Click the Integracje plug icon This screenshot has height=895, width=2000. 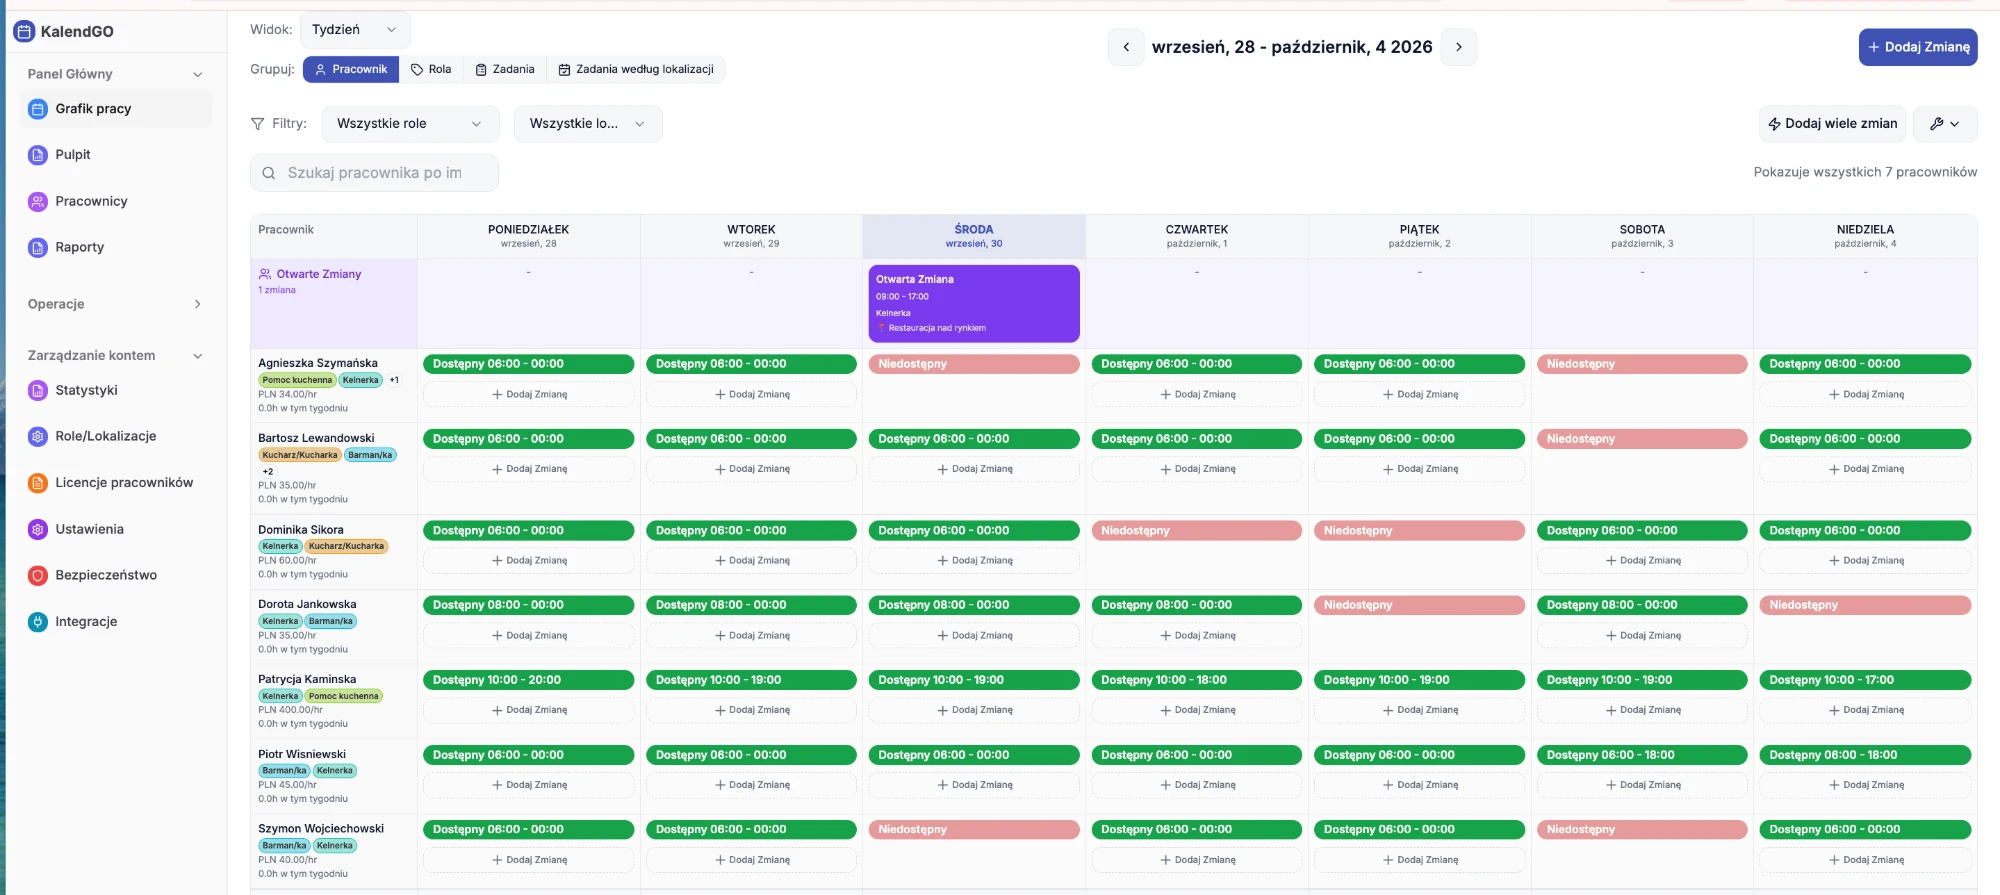pos(38,622)
